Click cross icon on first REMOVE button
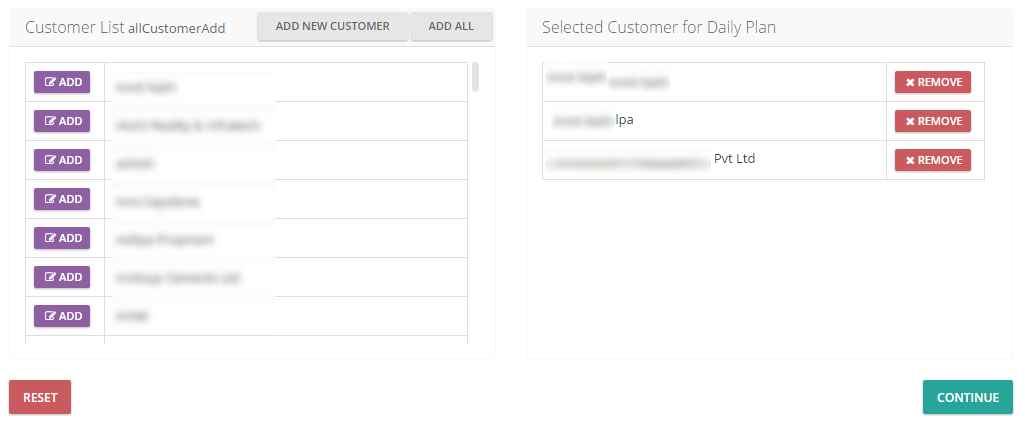1025x421 pixels. click(910, 82)
